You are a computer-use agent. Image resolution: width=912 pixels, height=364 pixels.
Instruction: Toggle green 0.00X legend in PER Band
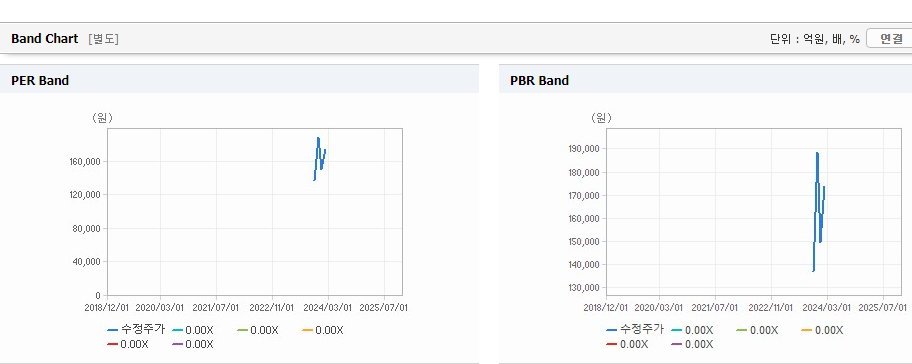[x=258, y=330]
